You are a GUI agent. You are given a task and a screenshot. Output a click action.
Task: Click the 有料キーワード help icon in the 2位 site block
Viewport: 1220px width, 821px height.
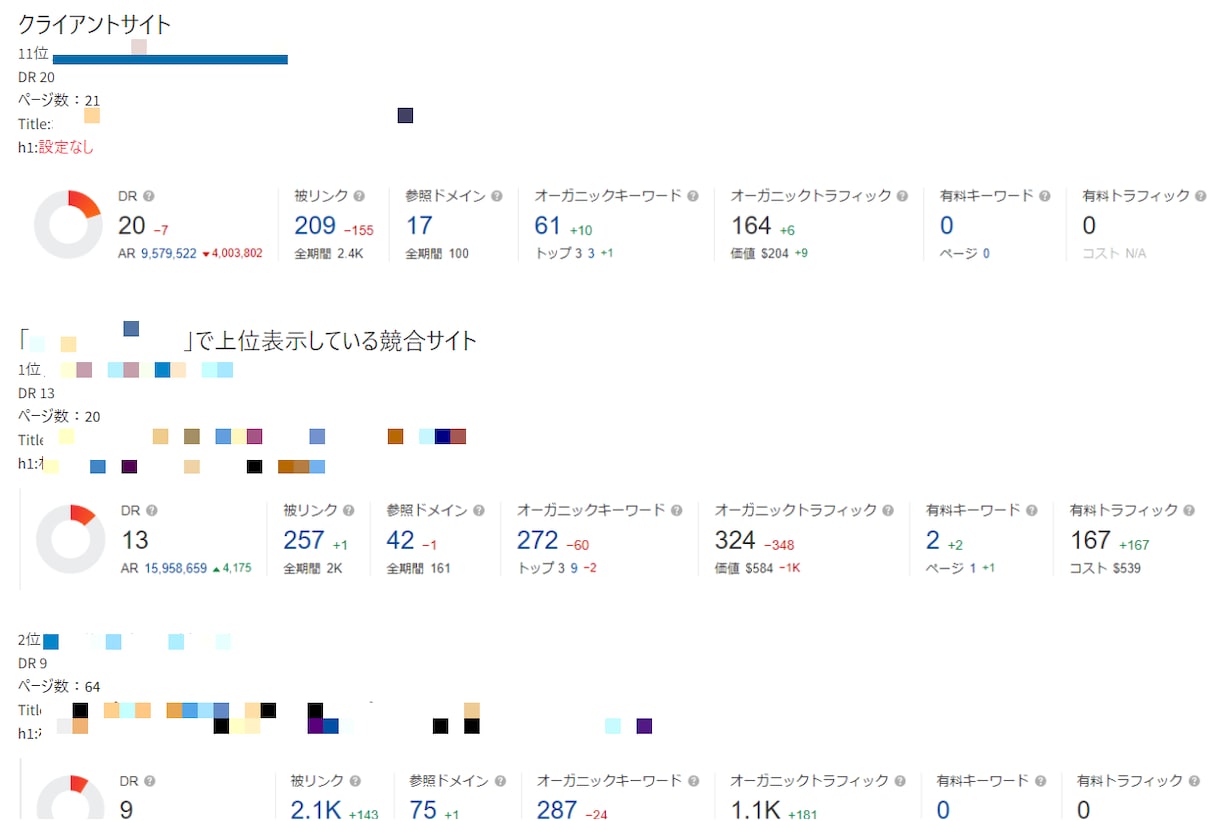tap(1041, 782)
